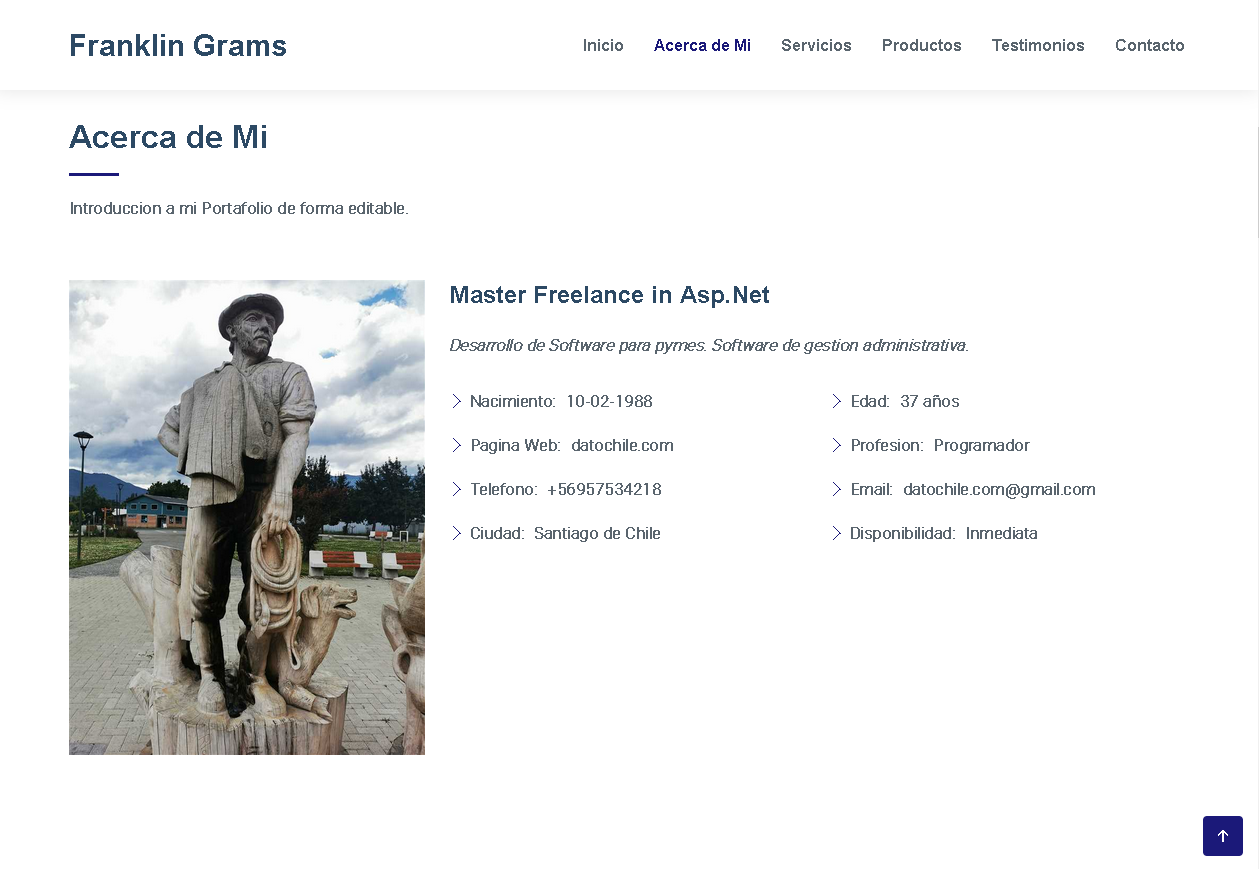This screenshot has height=869, width=1259.
Task: Navigate to Testimonios
Action: tap(1038, 46)
